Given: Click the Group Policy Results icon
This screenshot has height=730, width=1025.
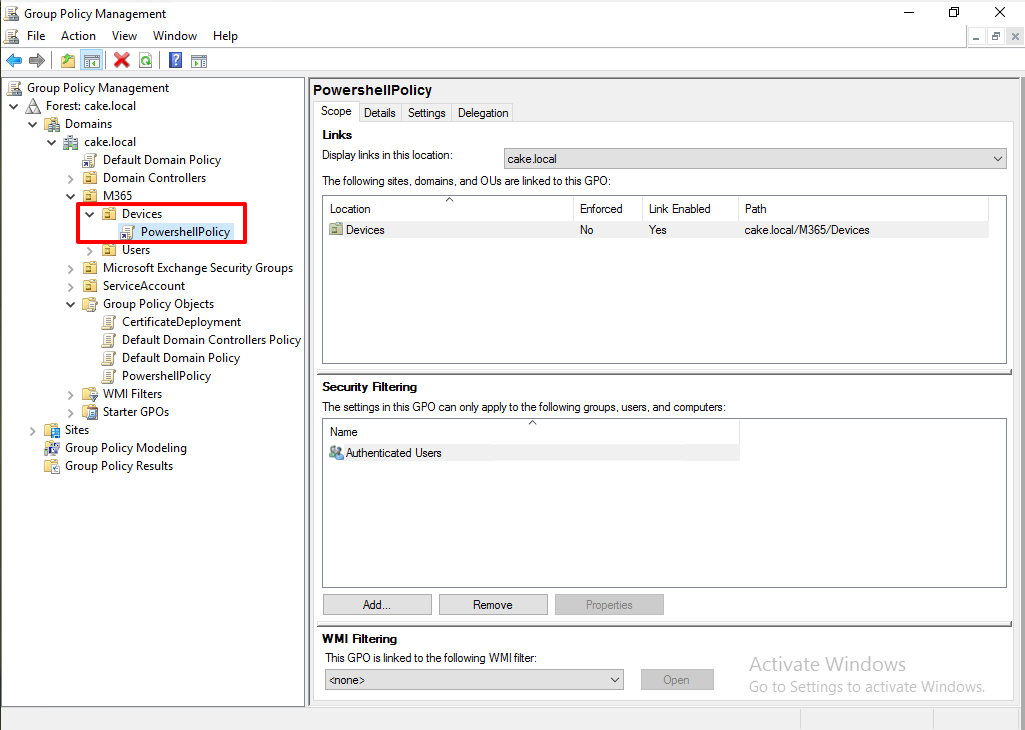Looking at the screenshot, I should point(52,466).
